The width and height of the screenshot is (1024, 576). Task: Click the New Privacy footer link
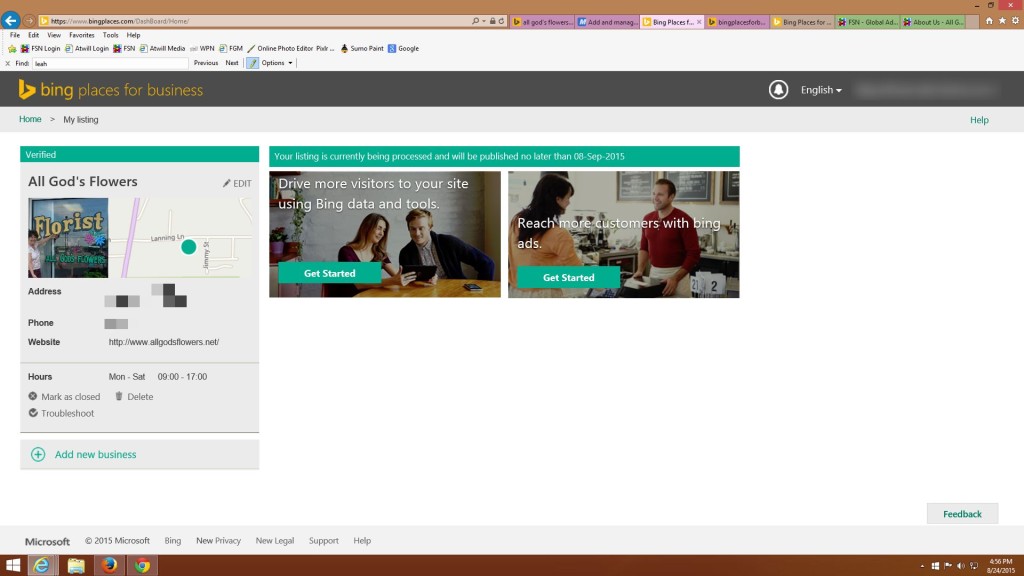[x=218, y=541]
